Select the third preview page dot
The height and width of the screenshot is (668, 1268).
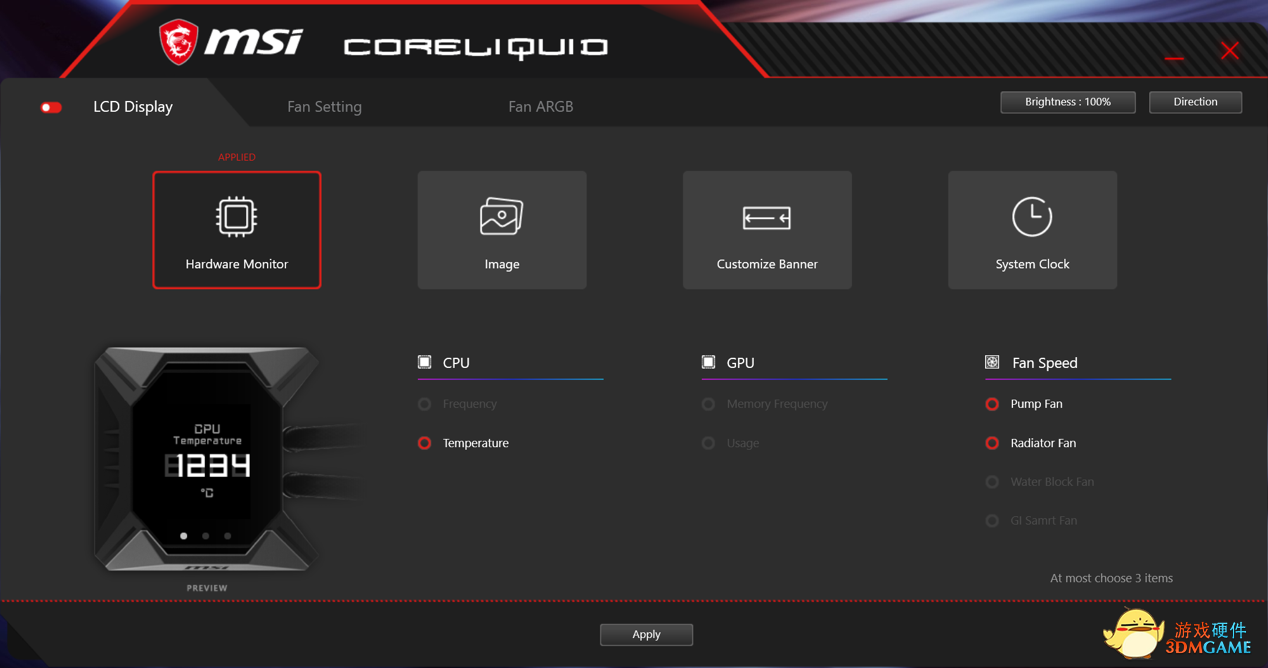[228, 536]
